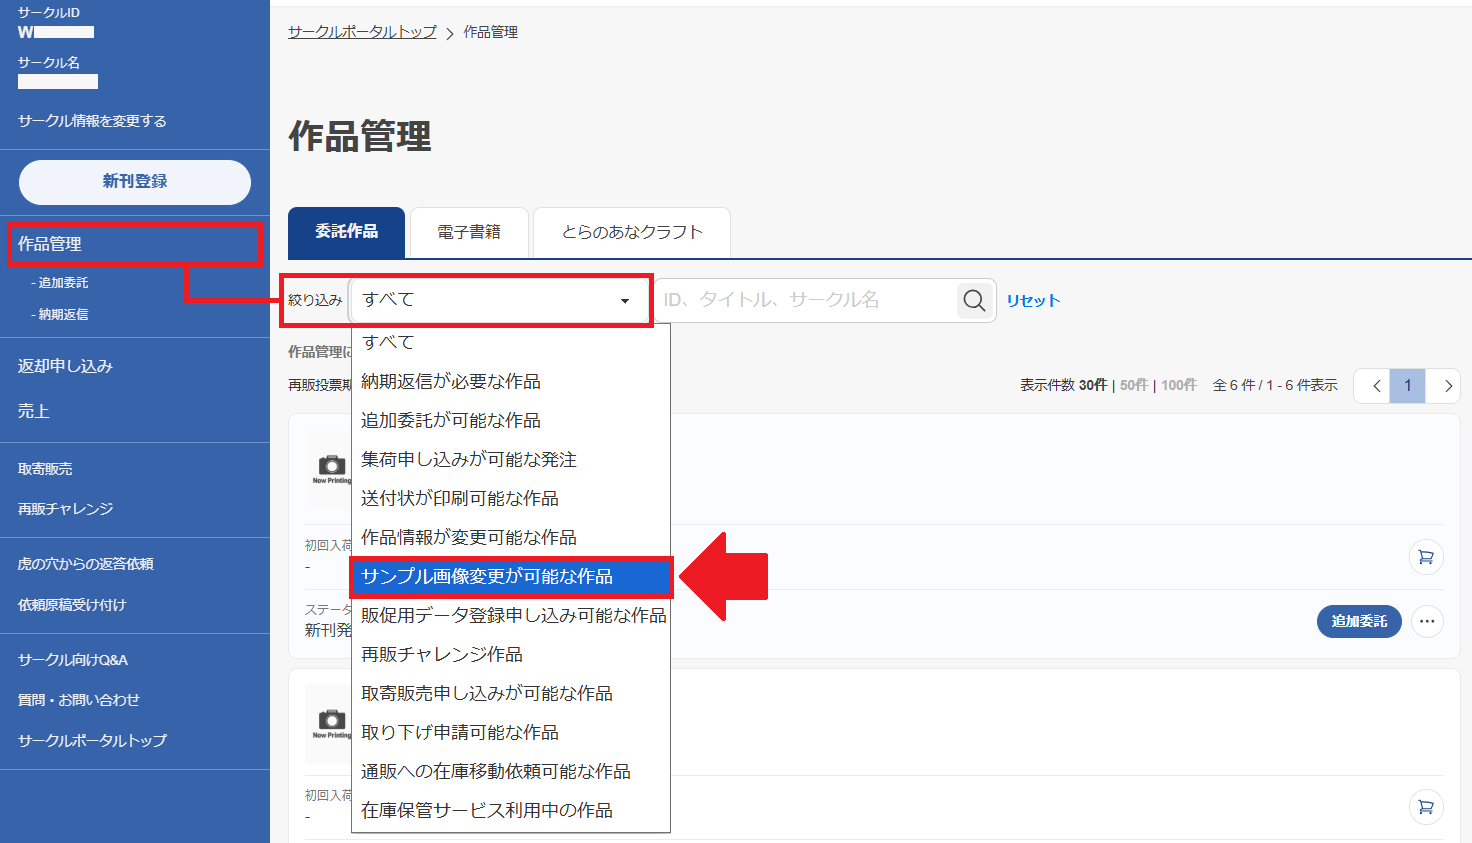Viewport: 1472px width, 843px height.
Task: Switch to the 電子書籍 tab
Action: point(469,233)
